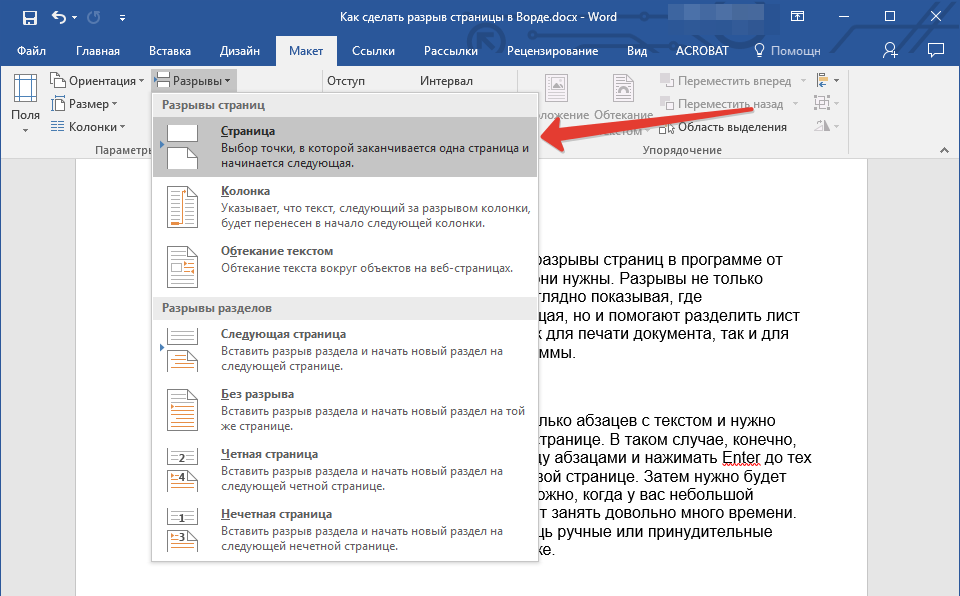Click the Следующая страница section break icon
Screen dimensions: 960x596
click(x=182, y=349)
